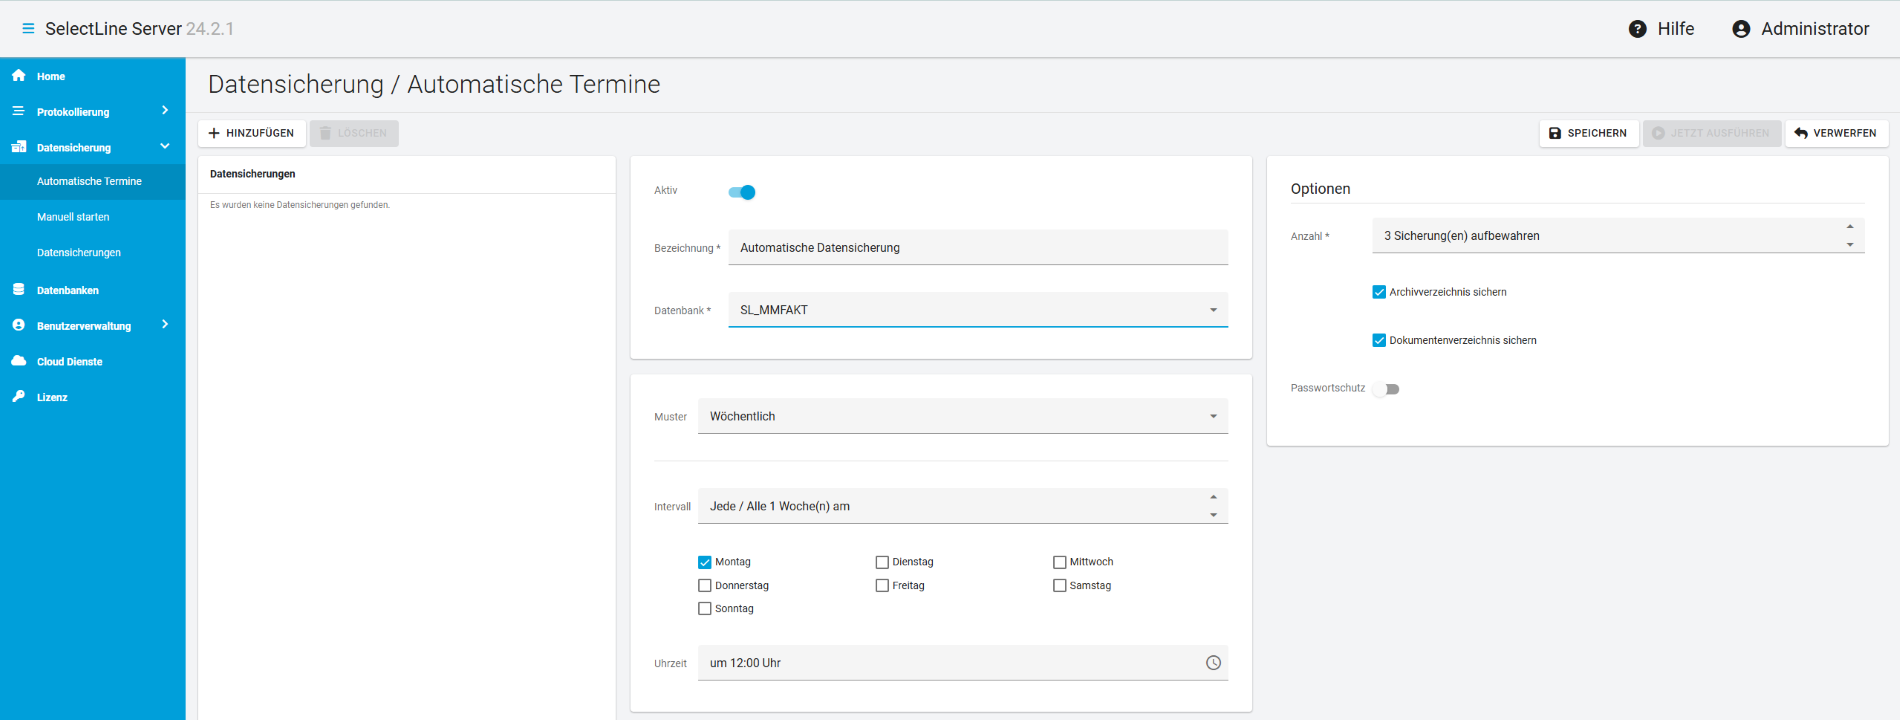Viewport: 1900px width, 720px height.
Task: Toggle the Aktiv switch off
Action: coord(742,192)
